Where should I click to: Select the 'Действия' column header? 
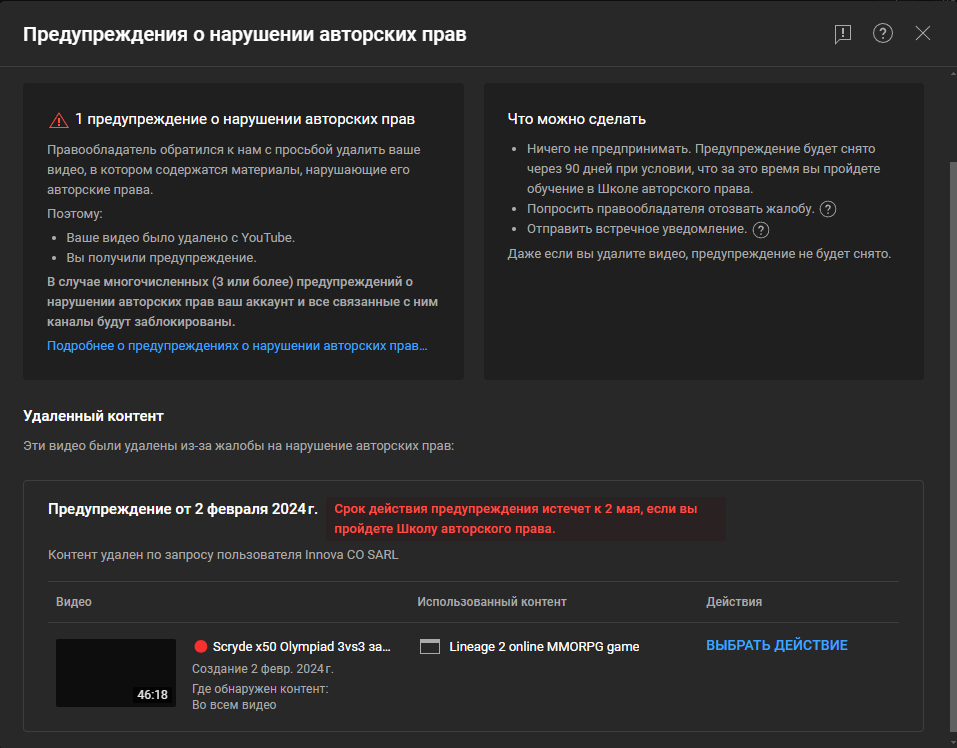point(733,601)
